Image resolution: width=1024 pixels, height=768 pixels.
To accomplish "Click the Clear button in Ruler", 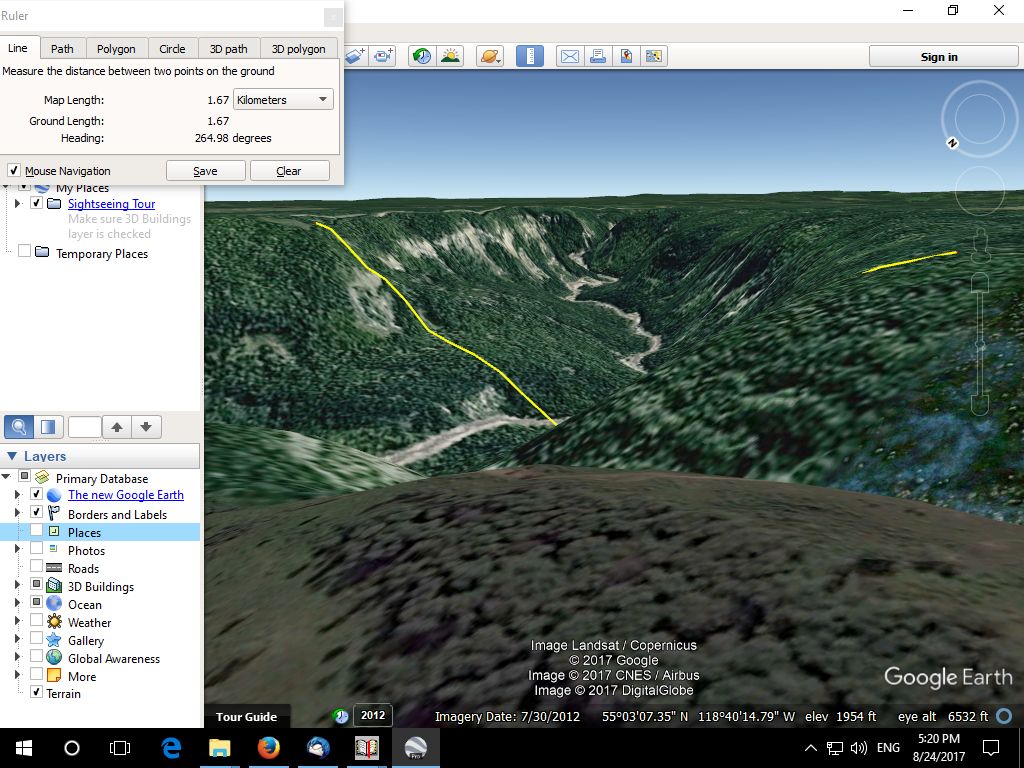I will [x=289, y=170].
